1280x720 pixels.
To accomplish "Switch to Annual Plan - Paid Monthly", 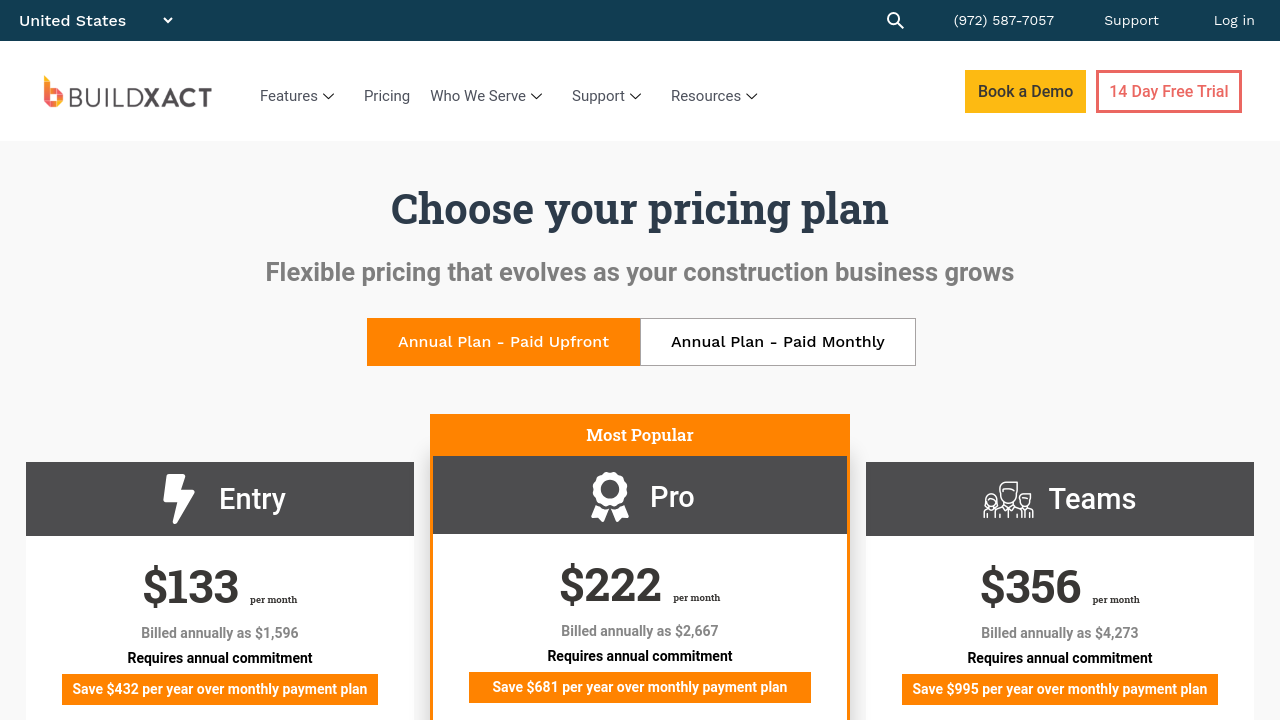I will pos(777,342).
